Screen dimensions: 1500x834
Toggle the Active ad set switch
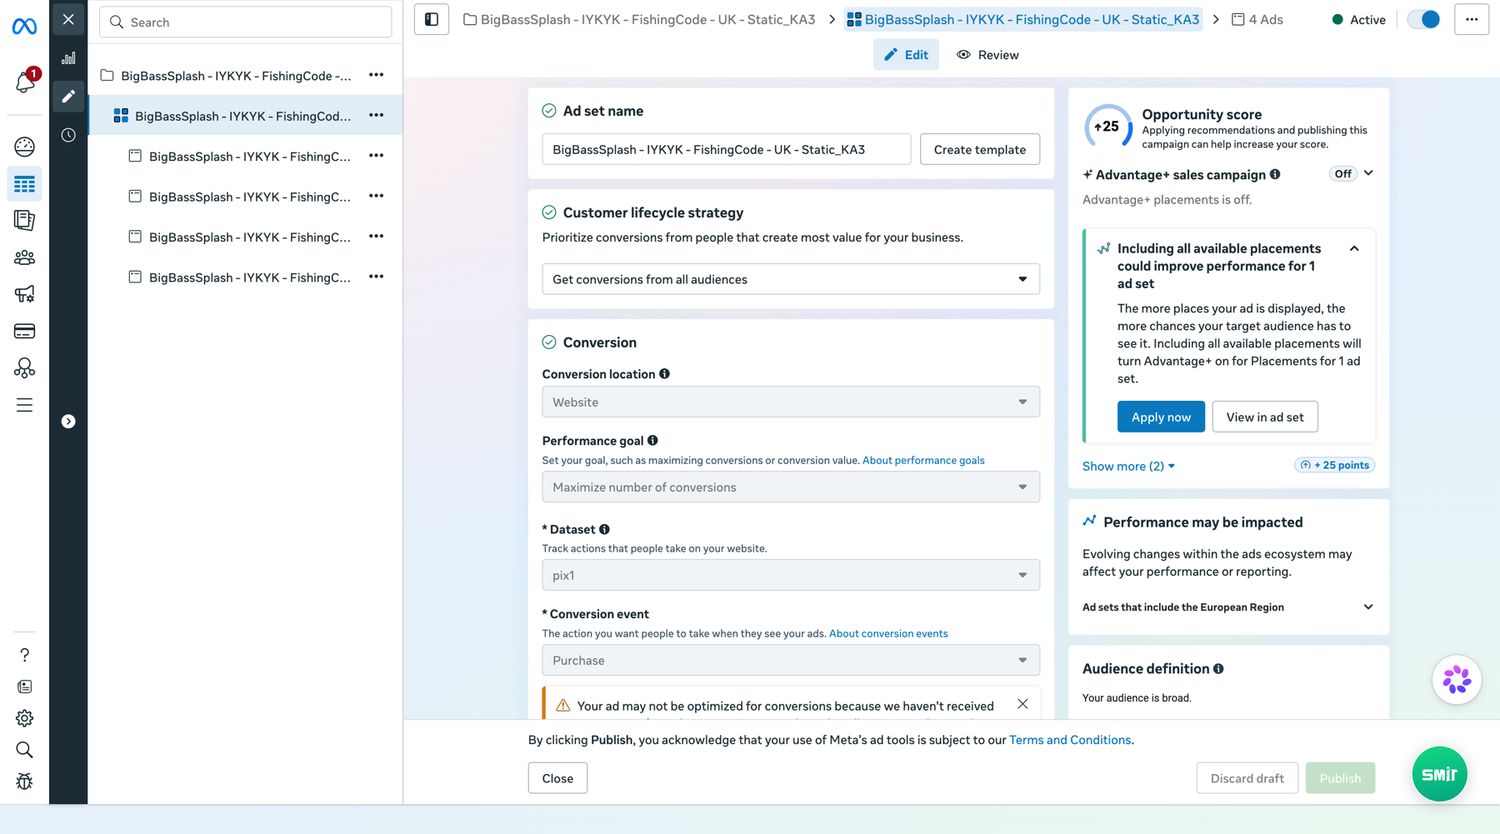point(1423,19)
